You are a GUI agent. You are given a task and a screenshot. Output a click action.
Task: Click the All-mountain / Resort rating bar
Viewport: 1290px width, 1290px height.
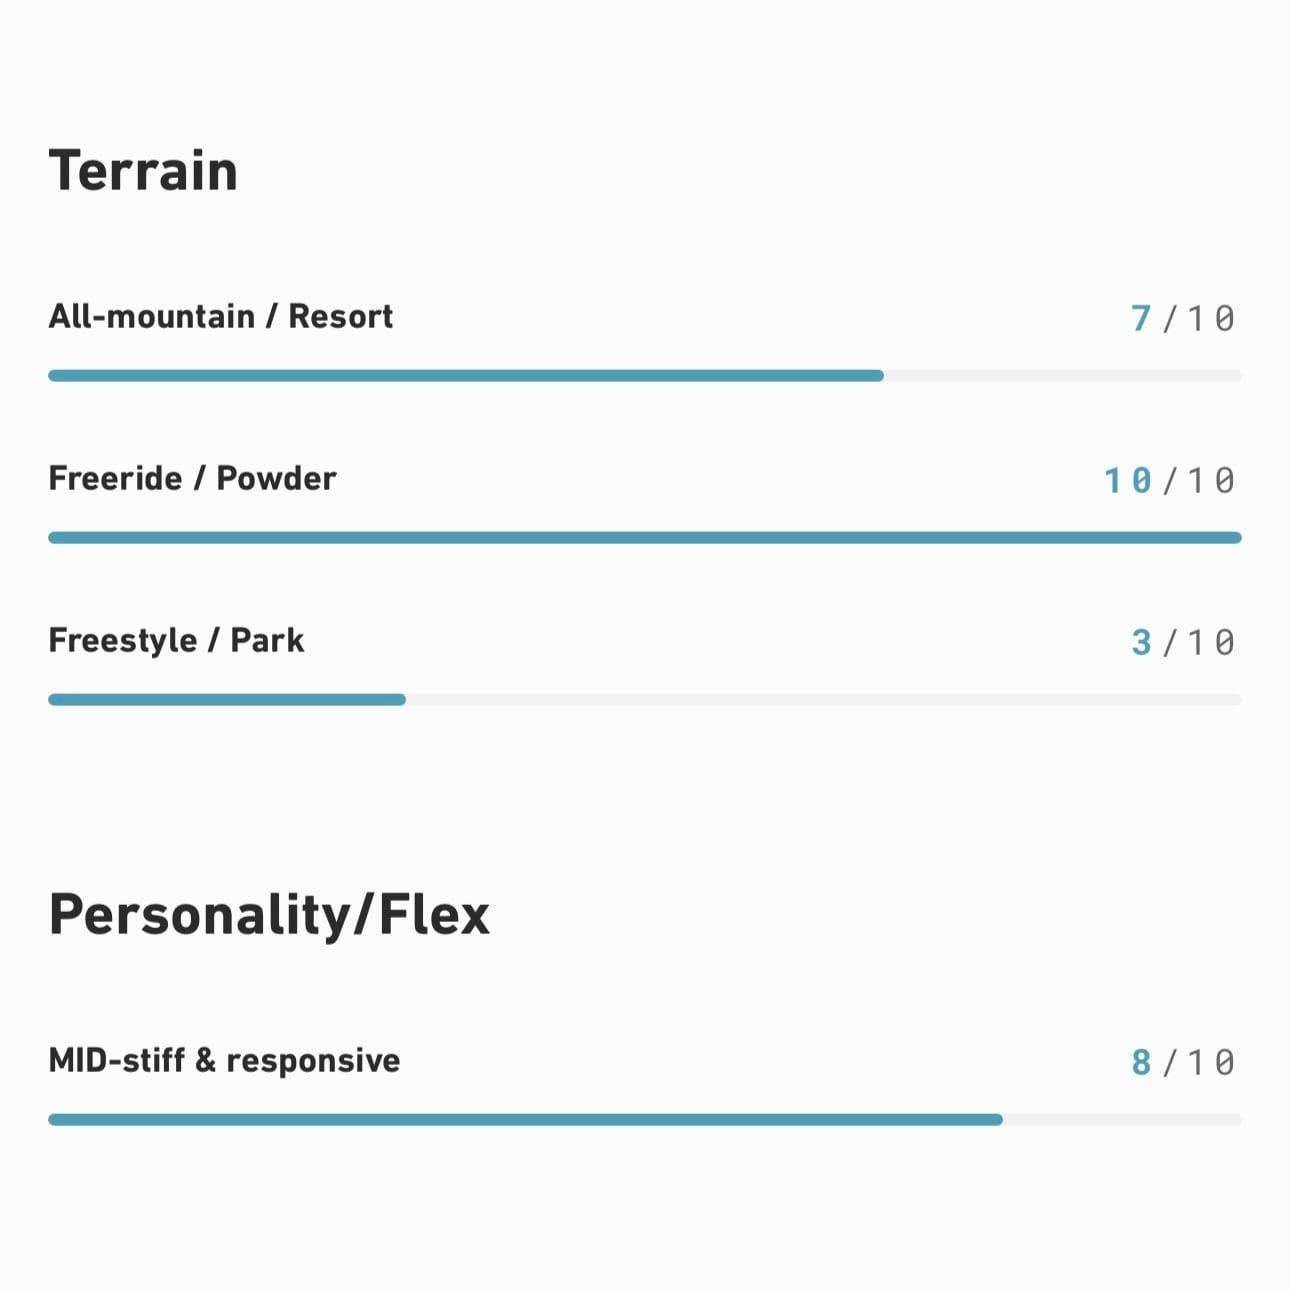645,376
